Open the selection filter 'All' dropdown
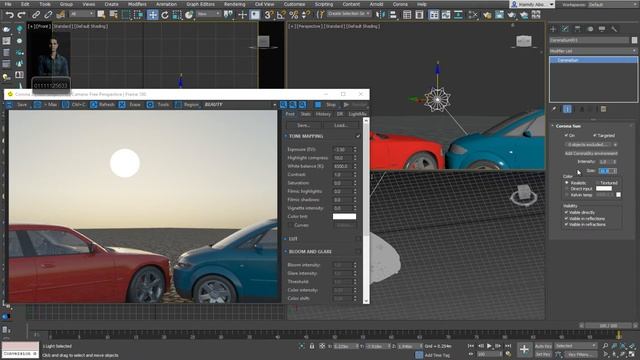The height and width of the screenshot is (360, 640). click(81, 14)
